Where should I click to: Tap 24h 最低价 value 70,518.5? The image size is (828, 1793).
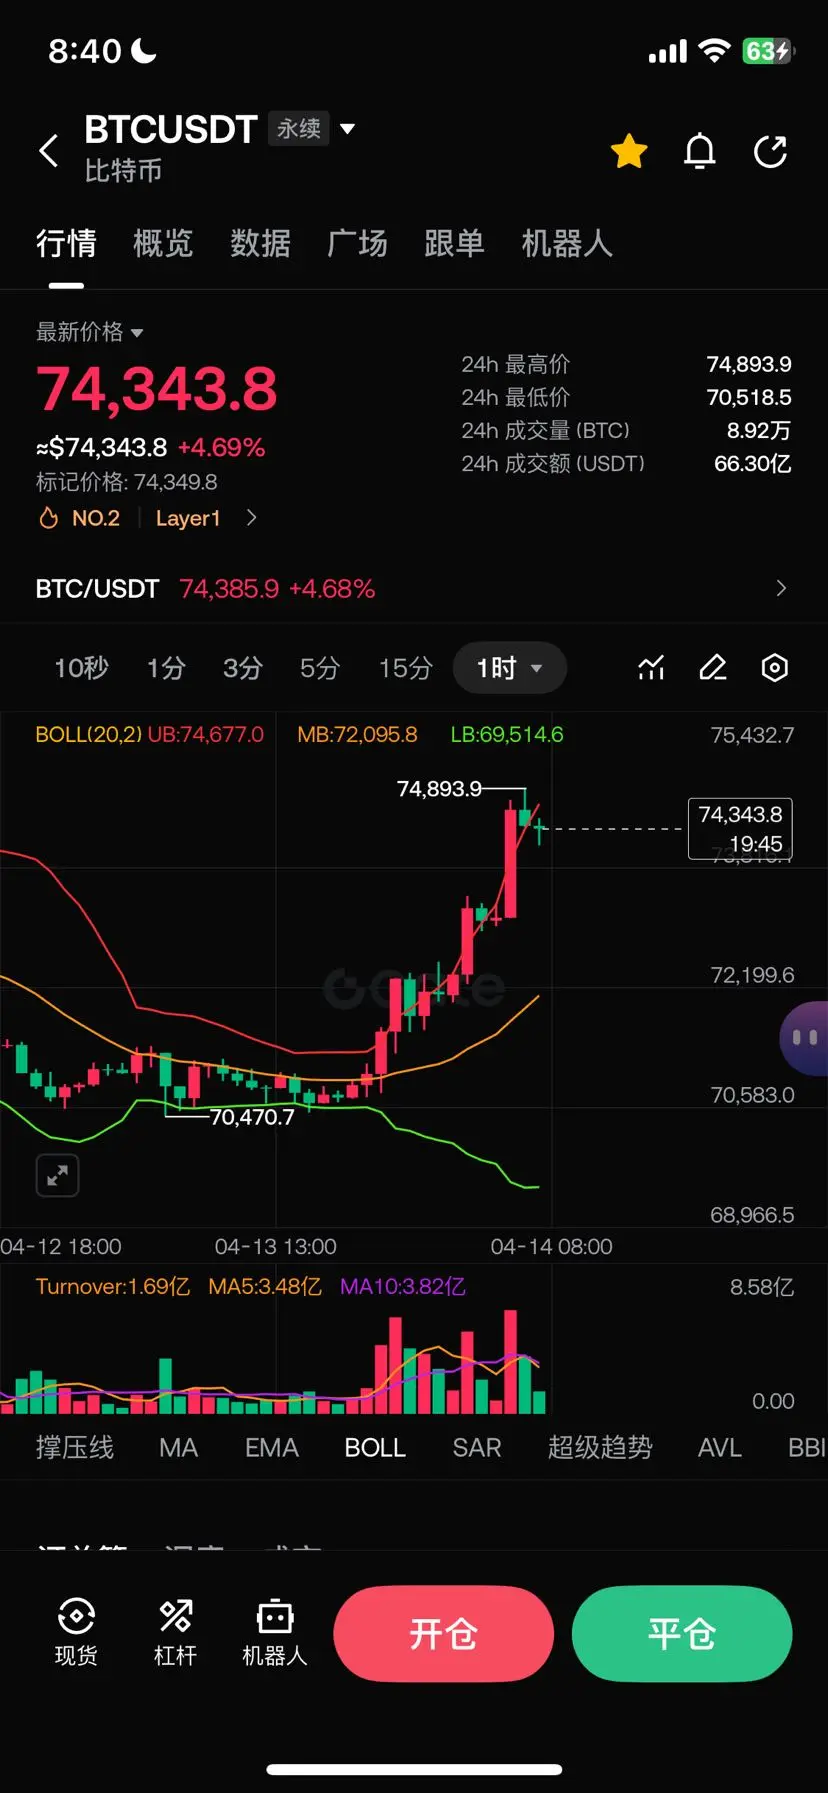point(749,397)
